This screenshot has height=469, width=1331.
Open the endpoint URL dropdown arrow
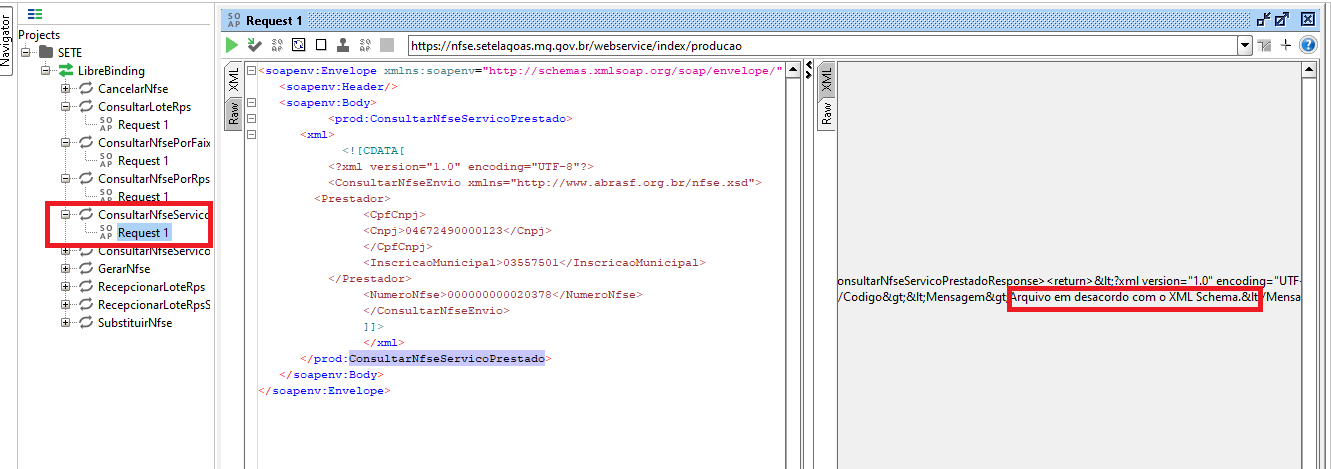pyautogui.click(x=1245, y=45)
